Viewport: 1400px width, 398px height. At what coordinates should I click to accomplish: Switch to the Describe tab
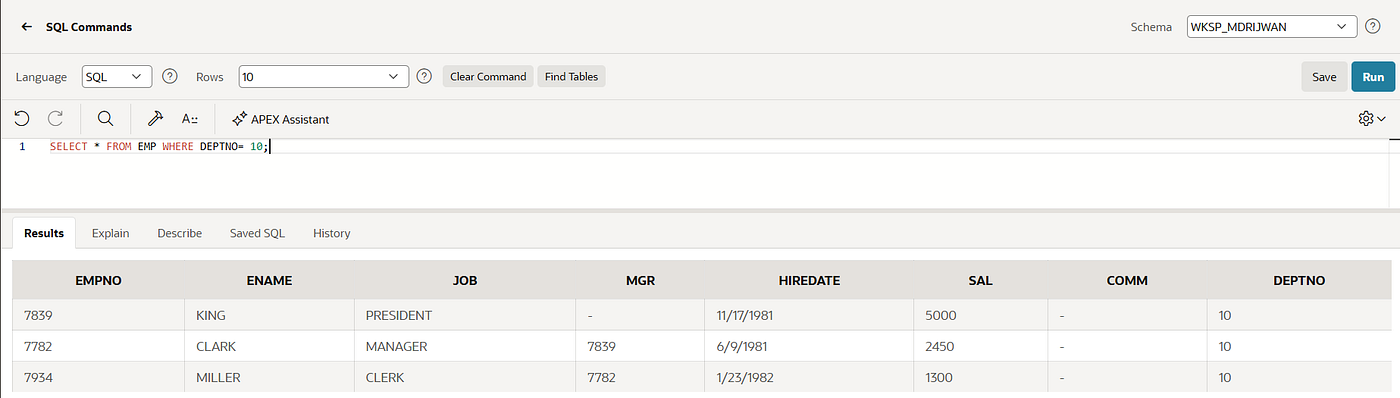point(180,233)
